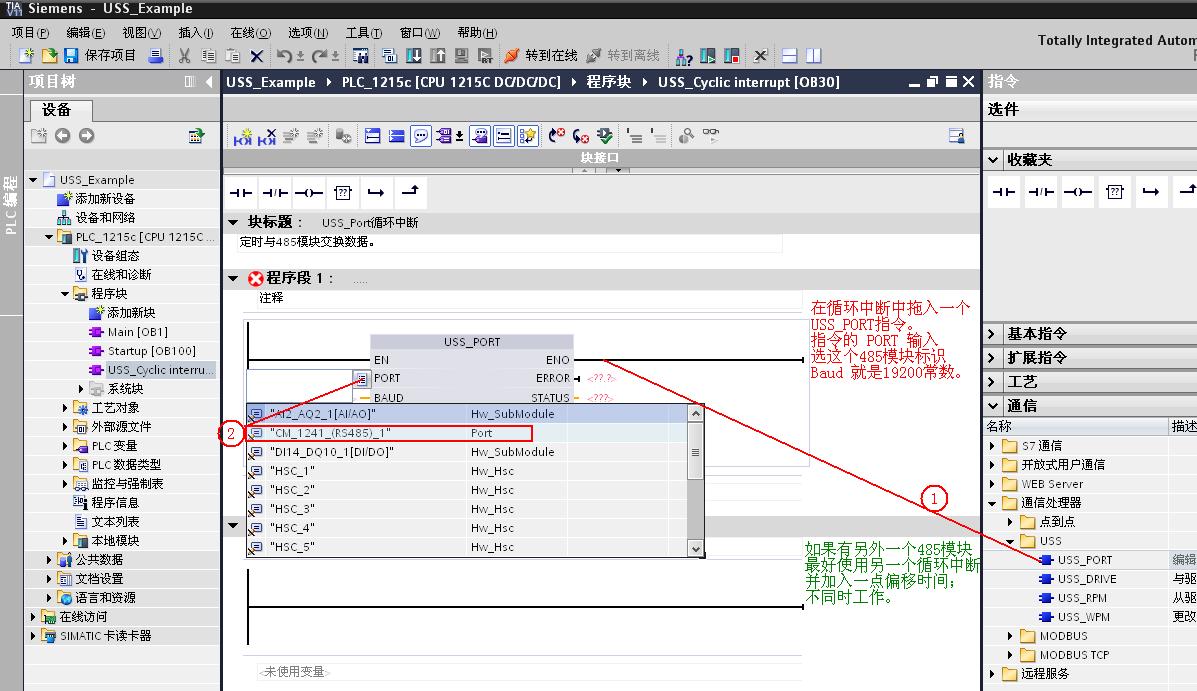Collapse 程序块 folder in project tree

tap(65, 293)
